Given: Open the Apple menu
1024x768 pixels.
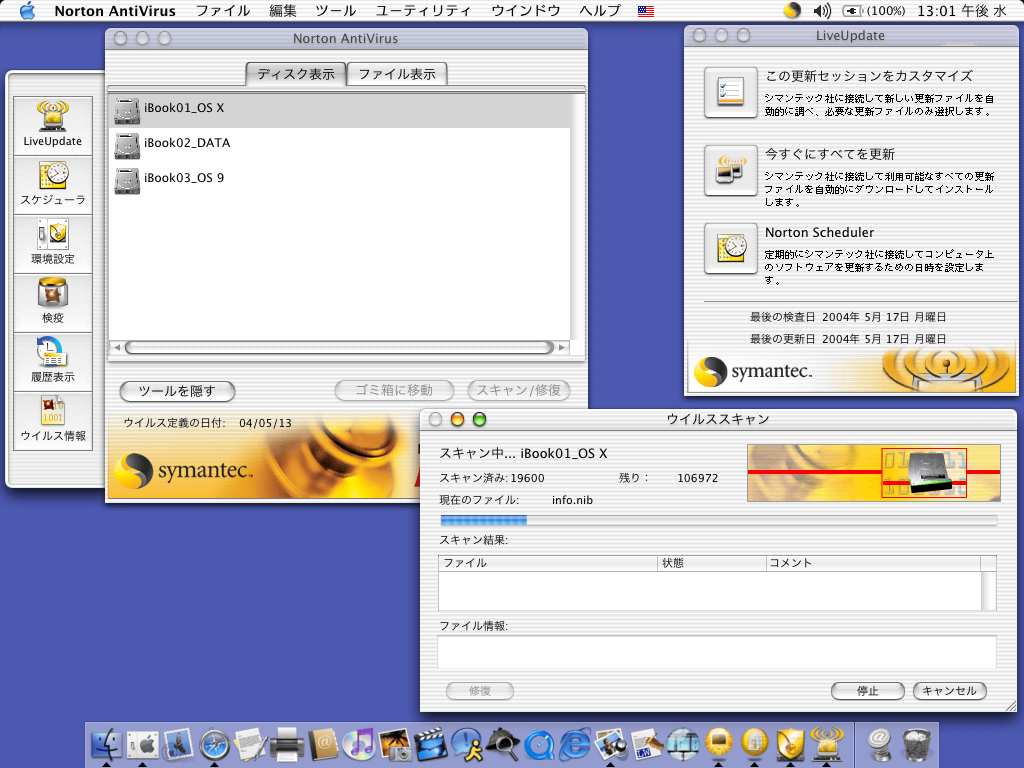Looking at the screenshot, I should (27, 10).
